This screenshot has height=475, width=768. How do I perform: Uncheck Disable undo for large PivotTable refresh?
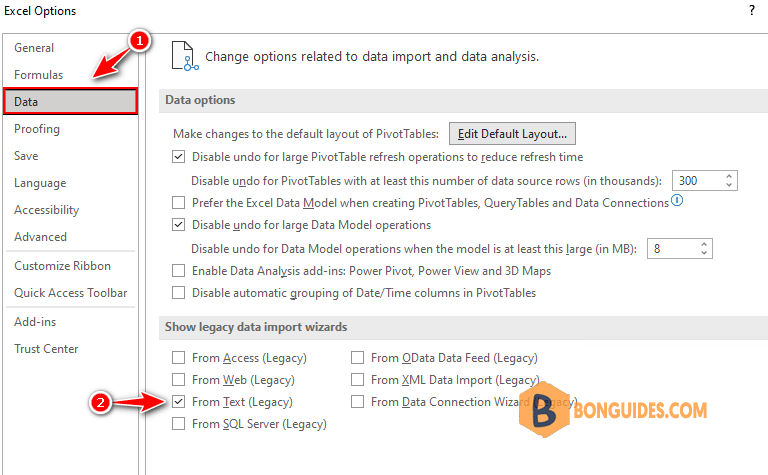pyautogui.click(x=178, y=157)
